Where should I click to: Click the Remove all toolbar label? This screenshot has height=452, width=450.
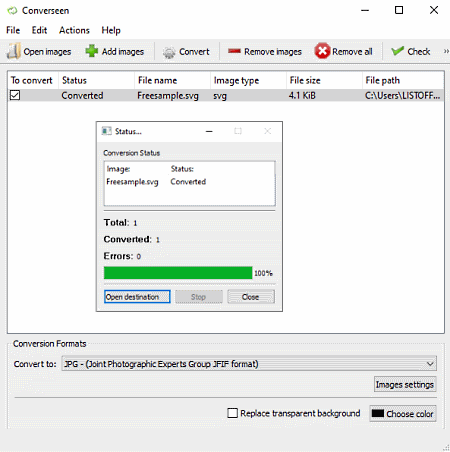pyautogui.click(x=352, y=52)
